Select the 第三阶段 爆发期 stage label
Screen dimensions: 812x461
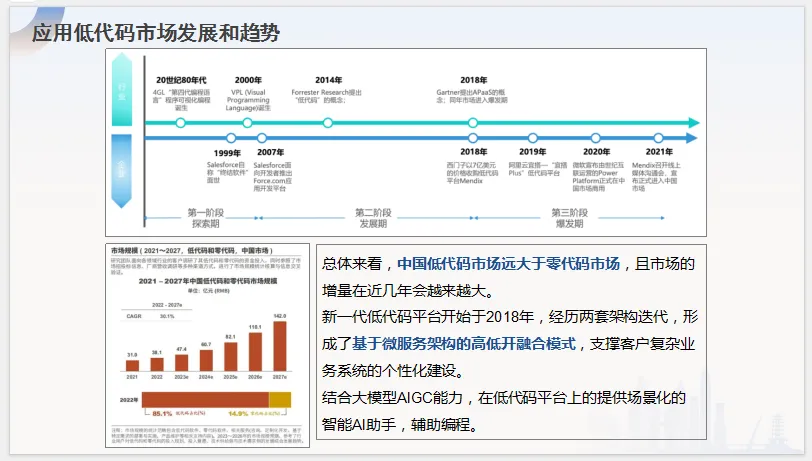(569, 218)
